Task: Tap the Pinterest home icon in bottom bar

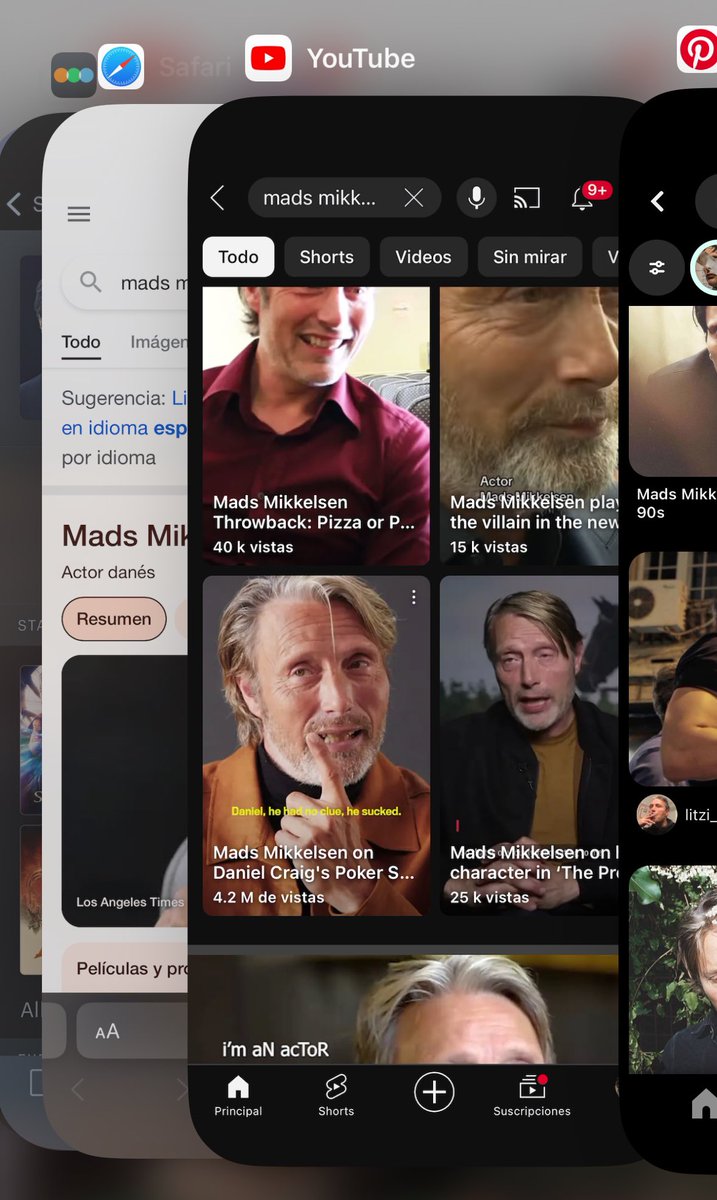Action: (704, 1103)
